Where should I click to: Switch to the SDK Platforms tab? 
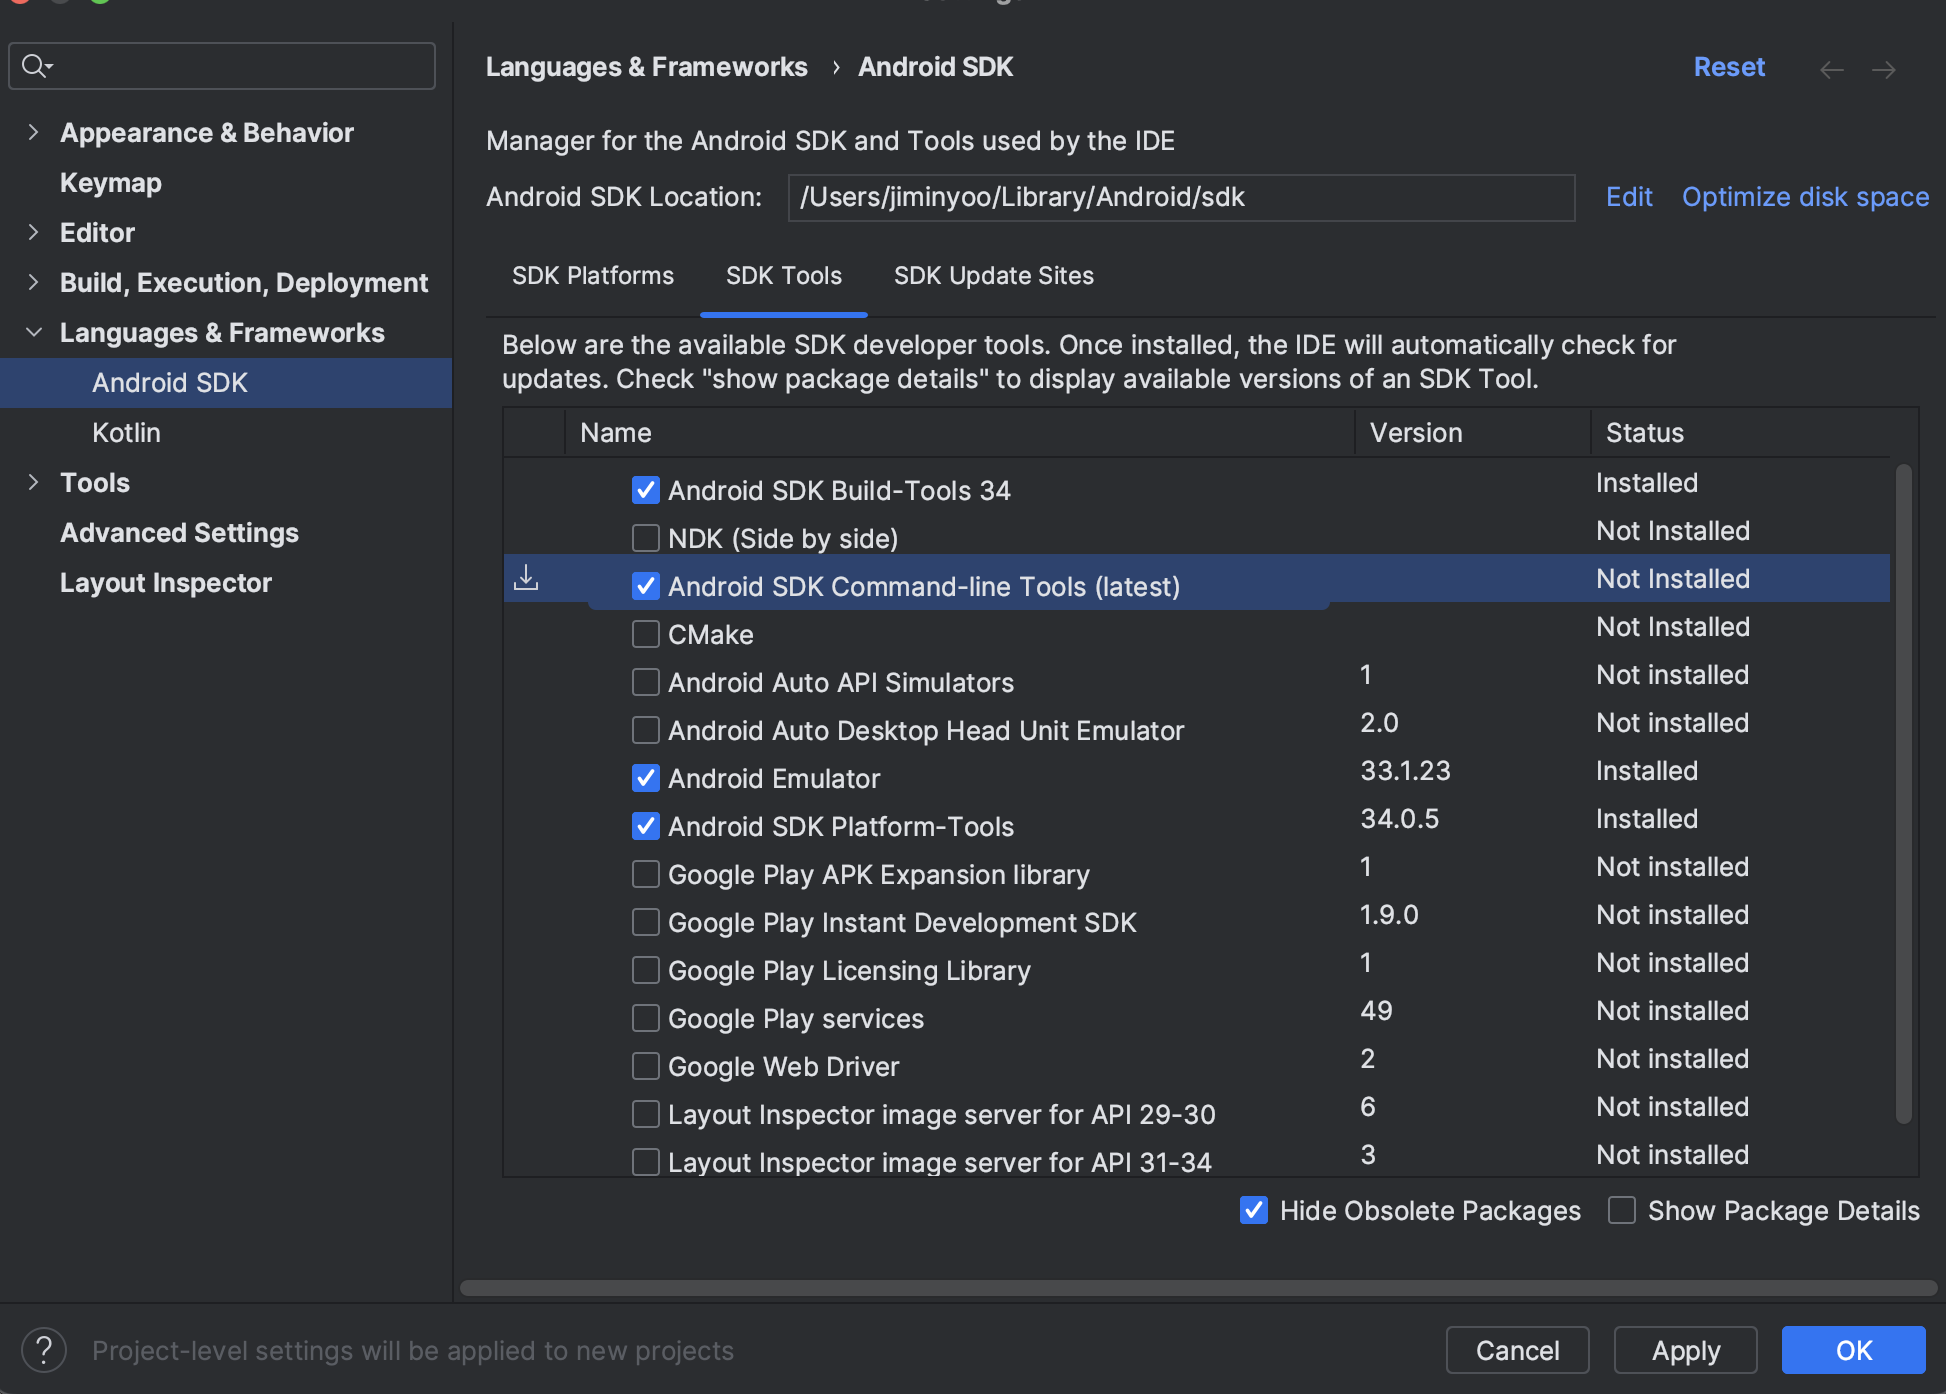coord(593,275)
